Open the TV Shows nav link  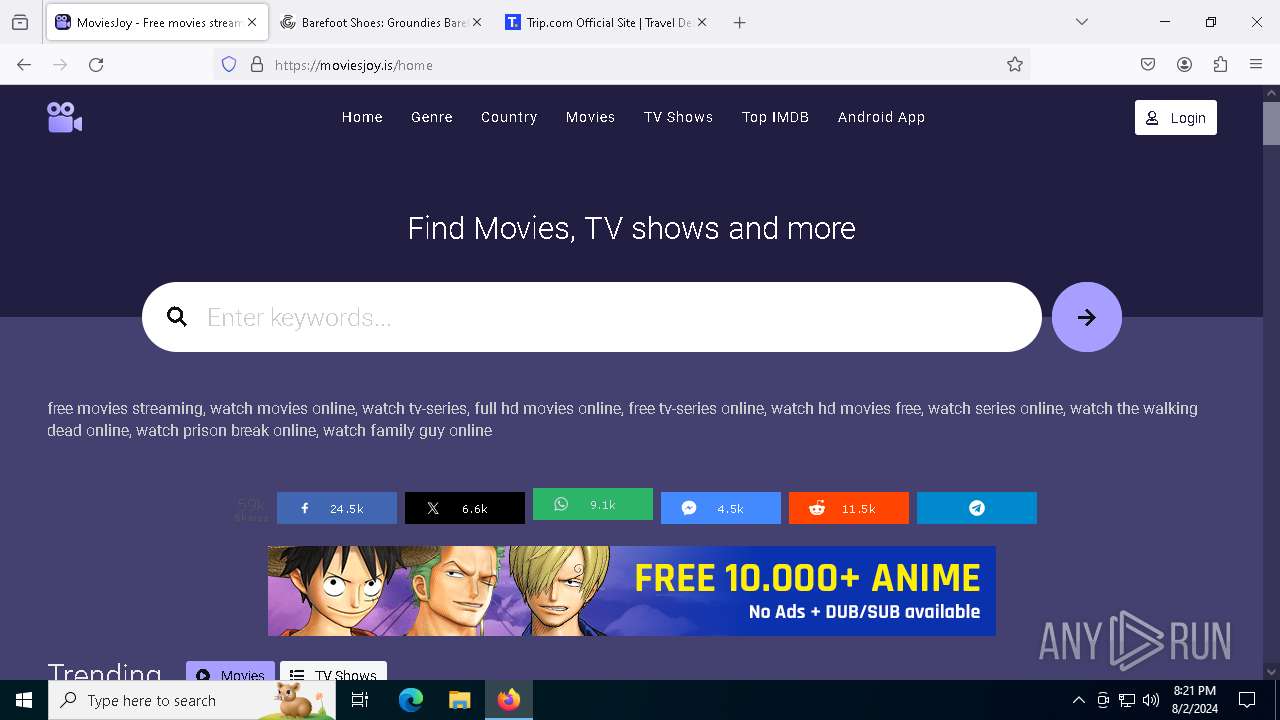pos(679,117)
